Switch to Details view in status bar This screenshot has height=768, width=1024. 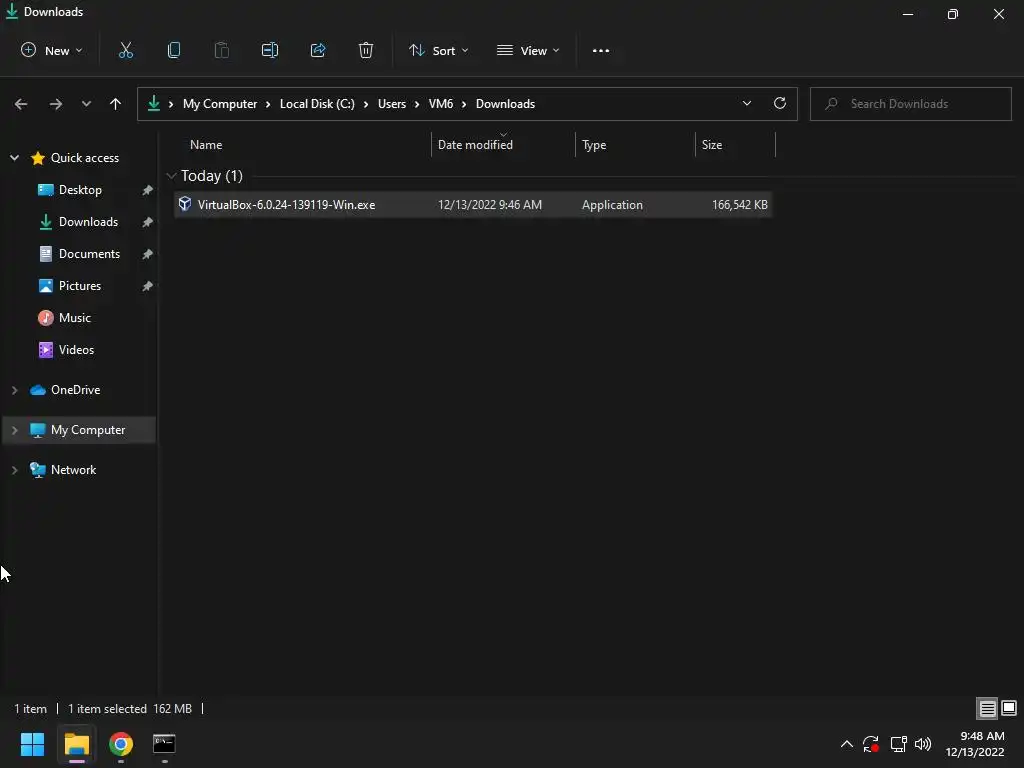coord(987,709)
